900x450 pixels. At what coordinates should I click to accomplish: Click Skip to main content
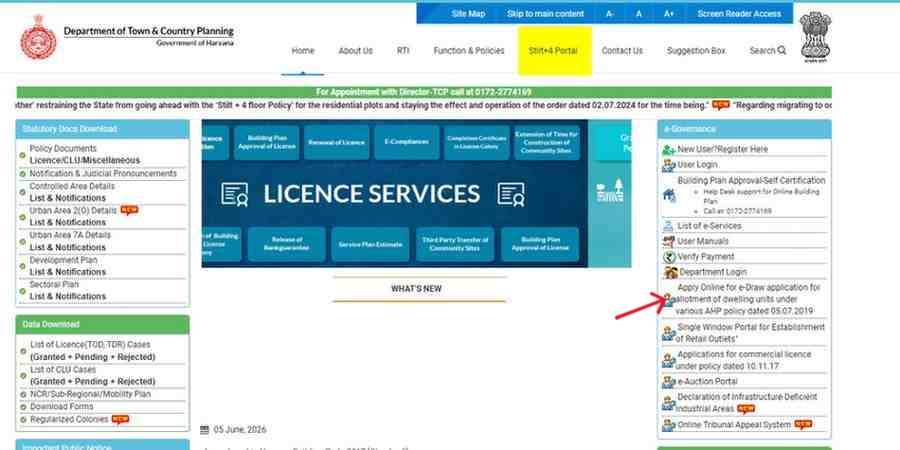click(x=545, y=14)
